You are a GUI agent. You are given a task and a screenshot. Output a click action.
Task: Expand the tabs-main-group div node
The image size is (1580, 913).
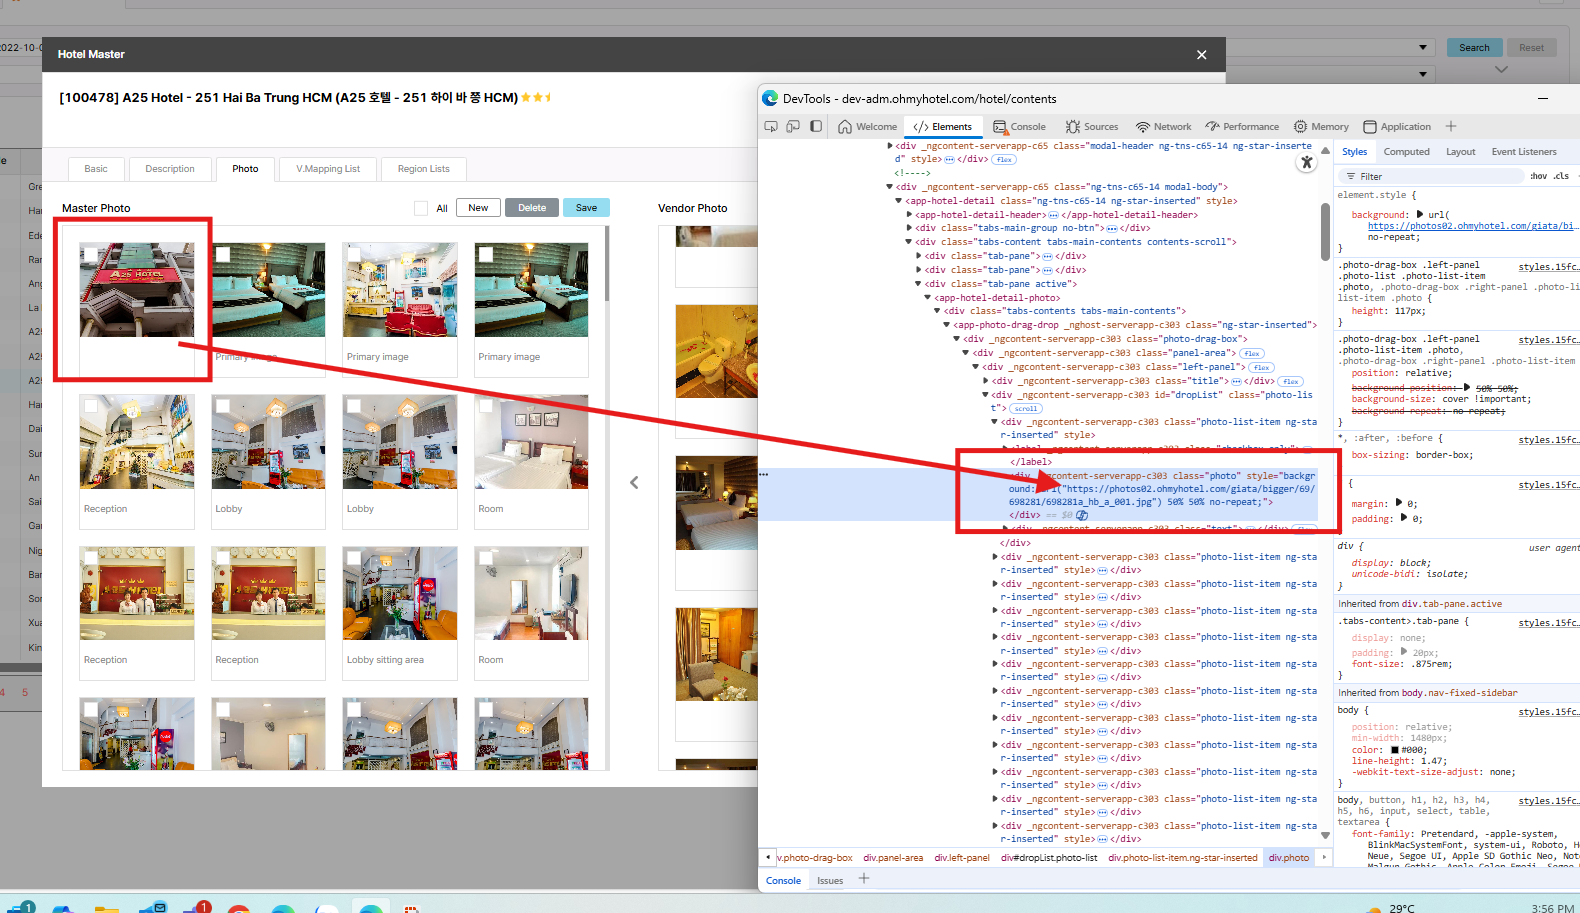click(x=909, y=228)
